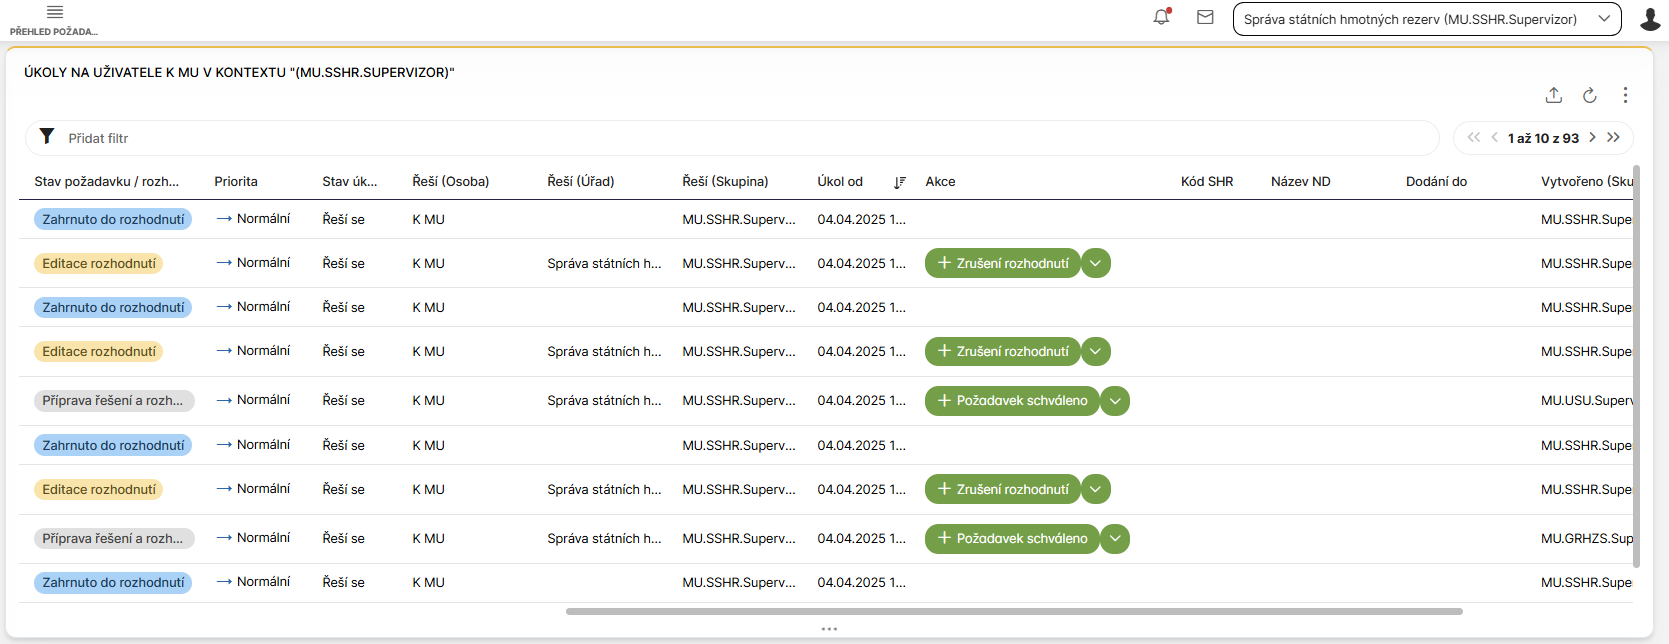
Task: Click the export upload icon
Action: tap(1553, 95)
